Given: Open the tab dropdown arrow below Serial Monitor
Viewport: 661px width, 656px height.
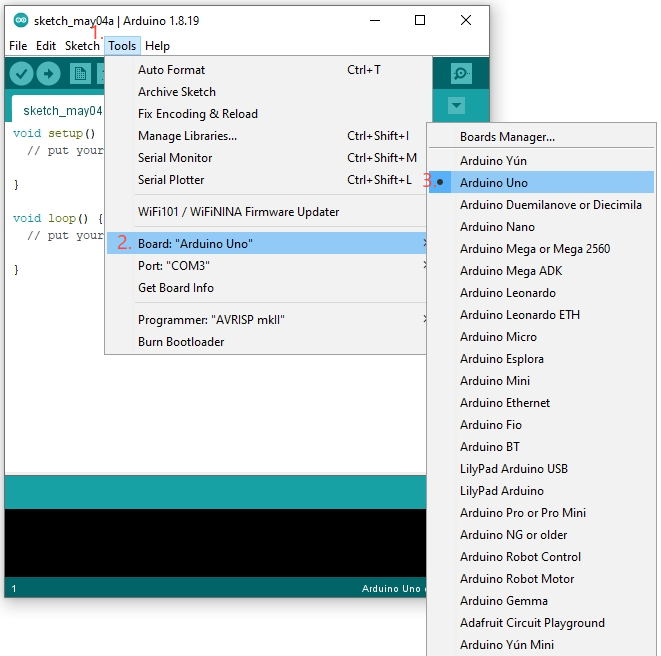Looking at the screenshot, I should pos(457,105).
